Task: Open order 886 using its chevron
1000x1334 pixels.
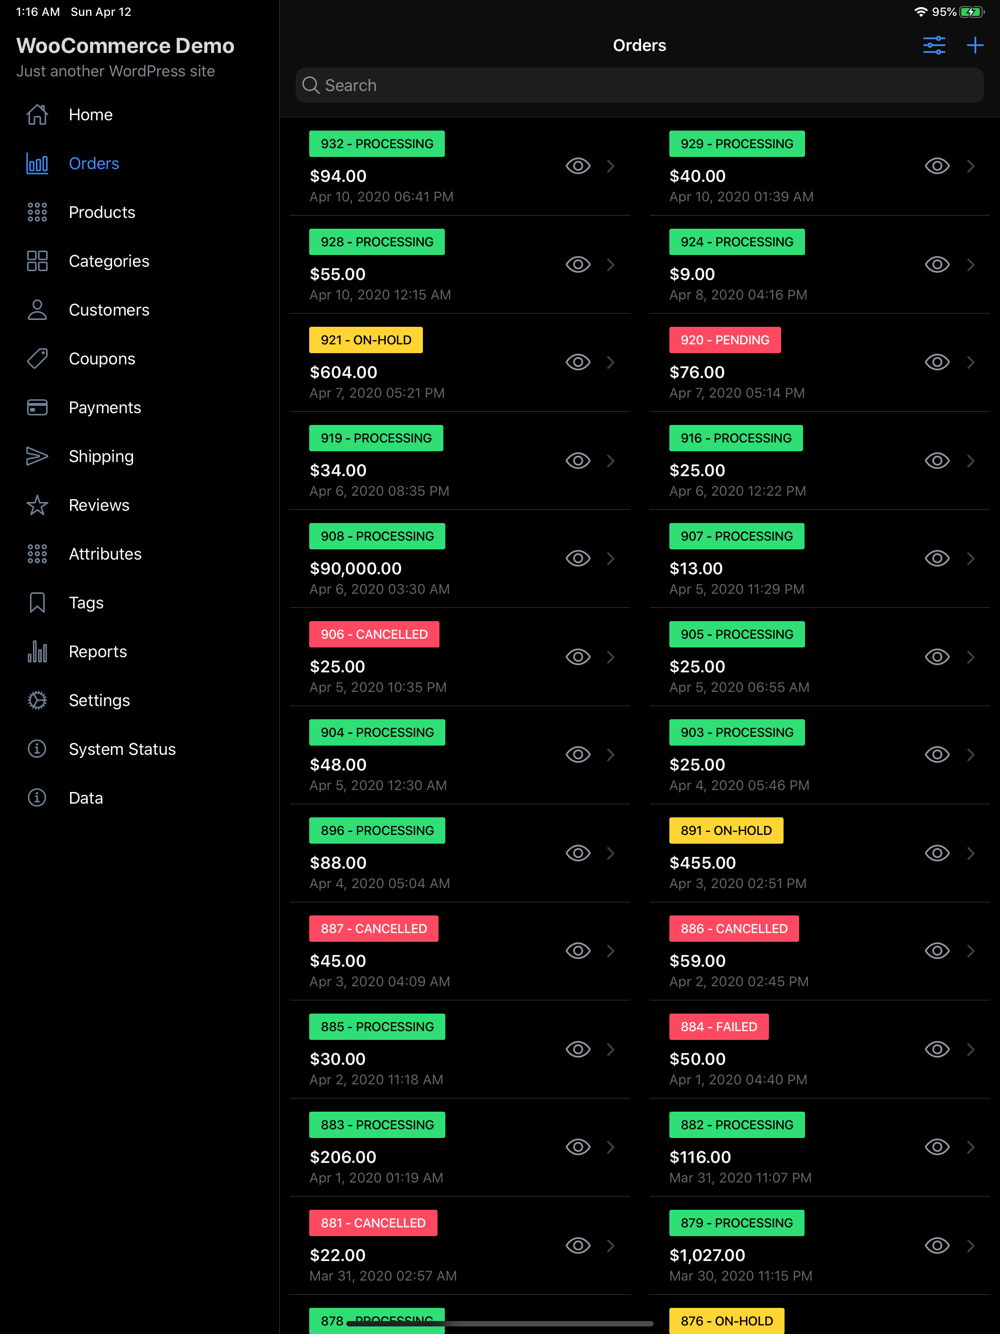Action: coord(970,951)
